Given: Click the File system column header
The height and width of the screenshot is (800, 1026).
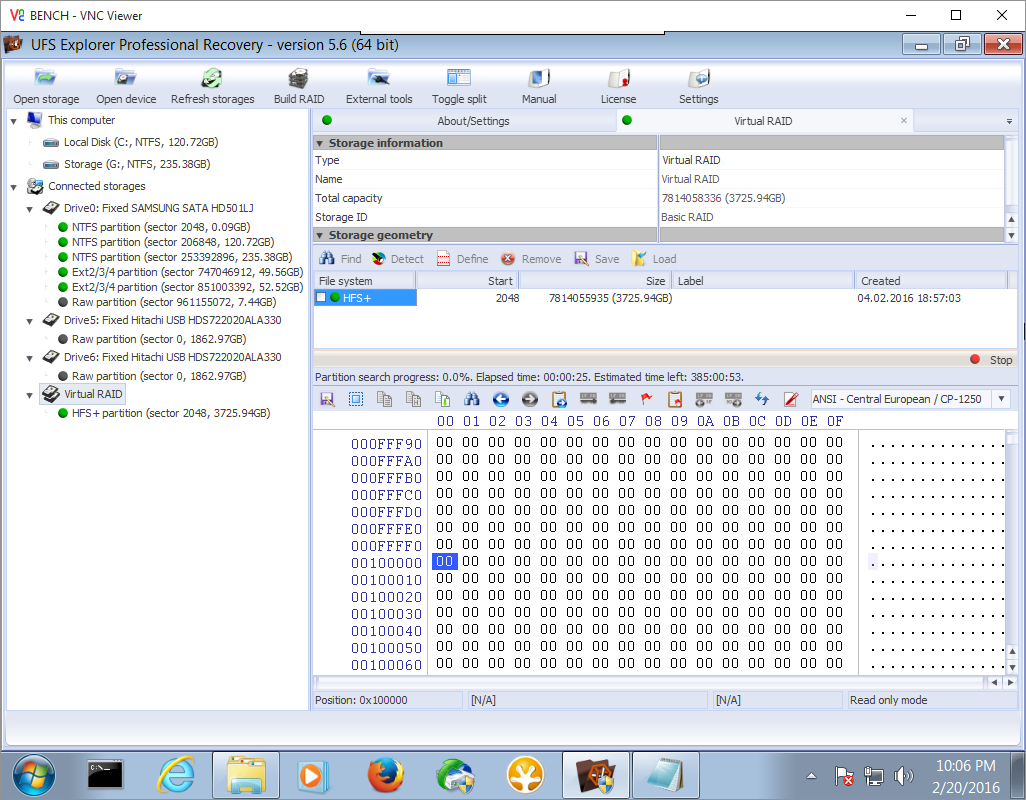Looking at the screenshot, I should pyautogui.click(x=364, y=281).
